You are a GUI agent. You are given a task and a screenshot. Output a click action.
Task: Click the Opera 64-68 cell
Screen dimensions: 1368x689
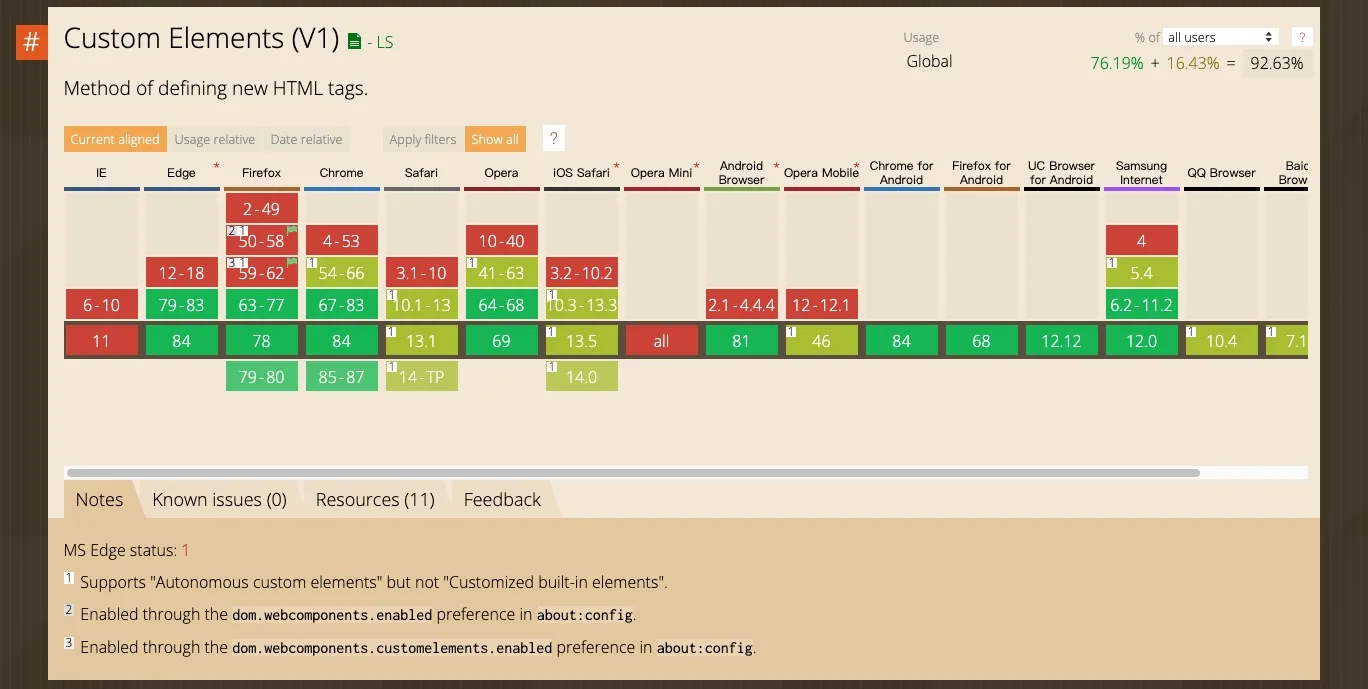(x=501, y=304)
